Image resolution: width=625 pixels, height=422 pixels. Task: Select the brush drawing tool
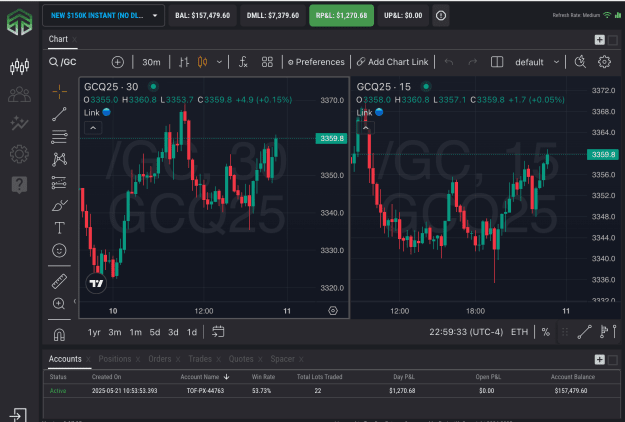point(59,205)
